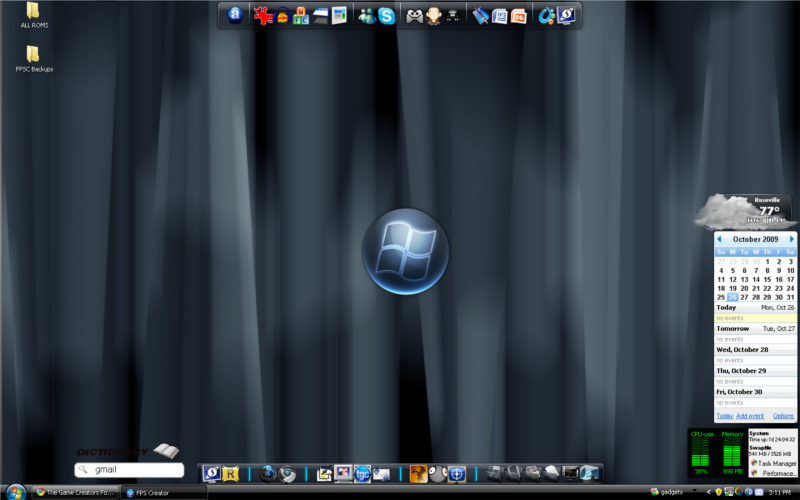Launch the red paint splat app
The image size is (800, 500).
[263, 16]
